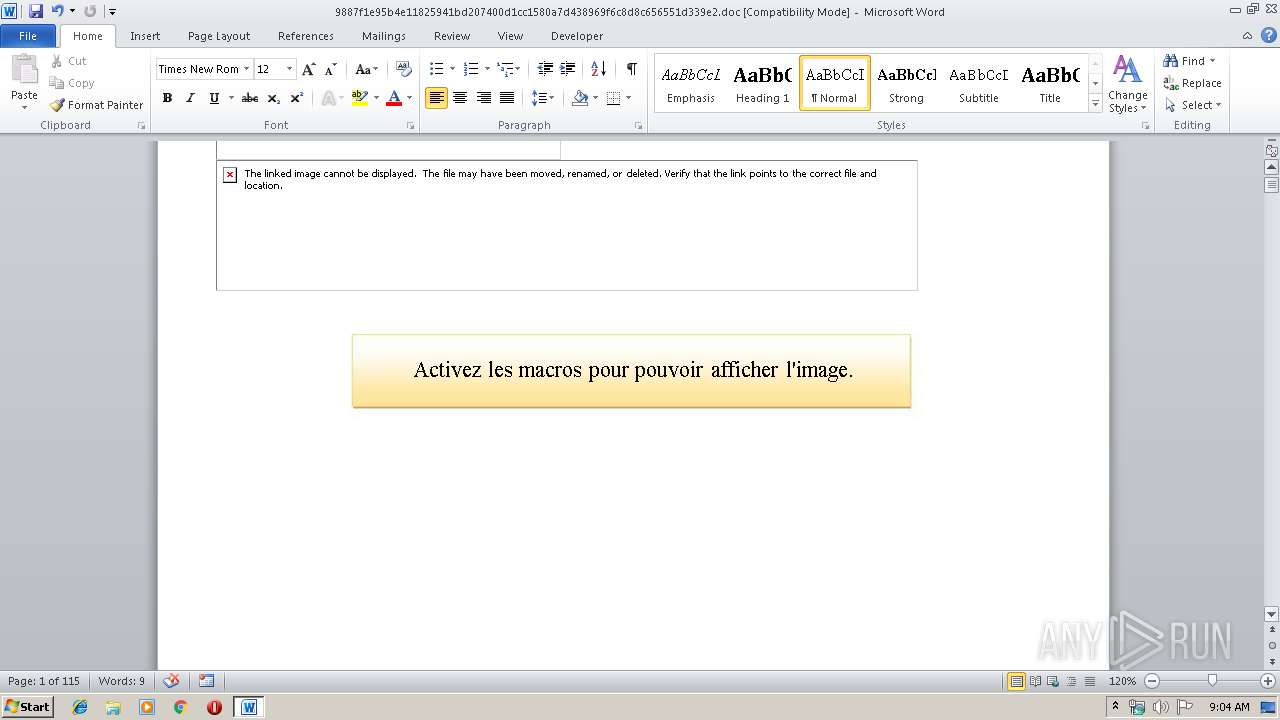1280x720 pixels.
Task: Expand the Bullets list dropdown
Action: tap(452, 69)
